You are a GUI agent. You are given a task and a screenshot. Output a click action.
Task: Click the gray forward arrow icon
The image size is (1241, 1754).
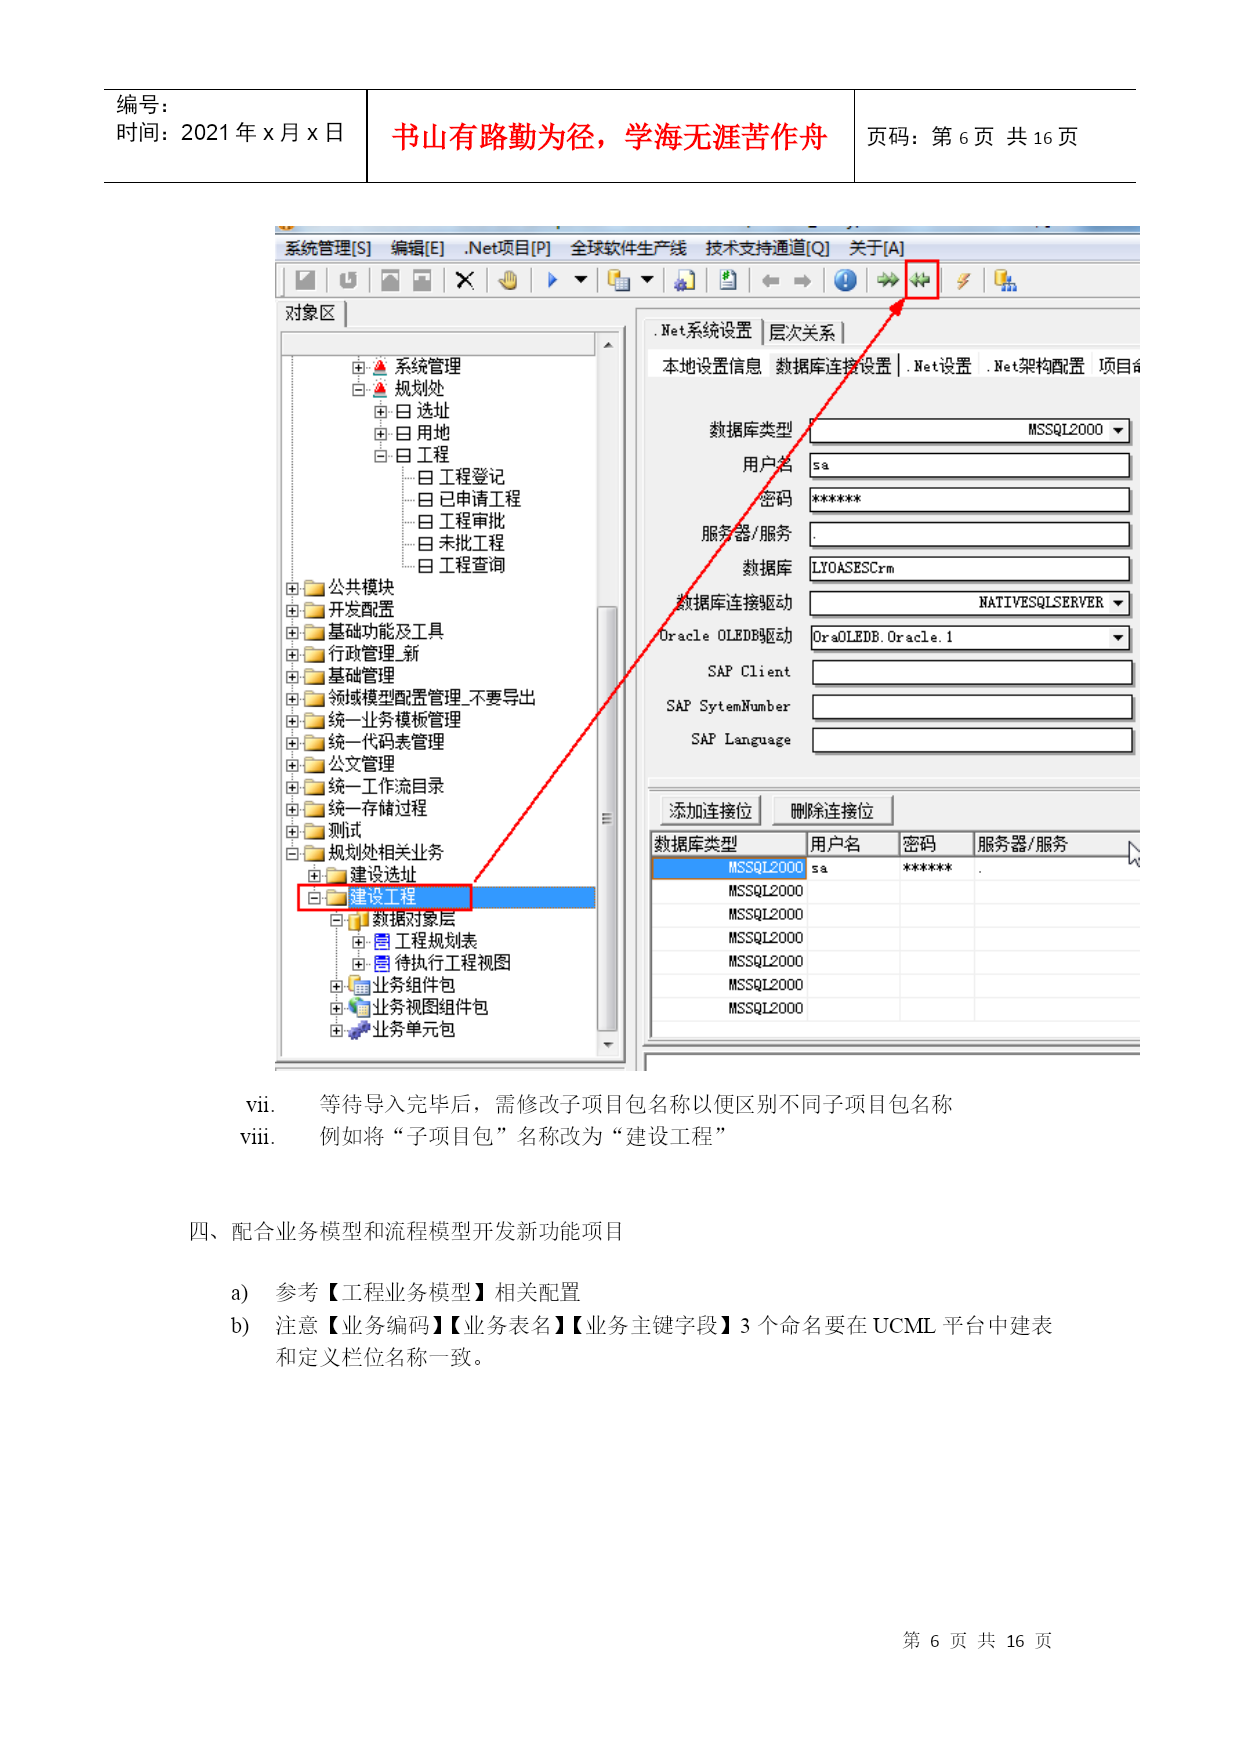click(802, 281)
